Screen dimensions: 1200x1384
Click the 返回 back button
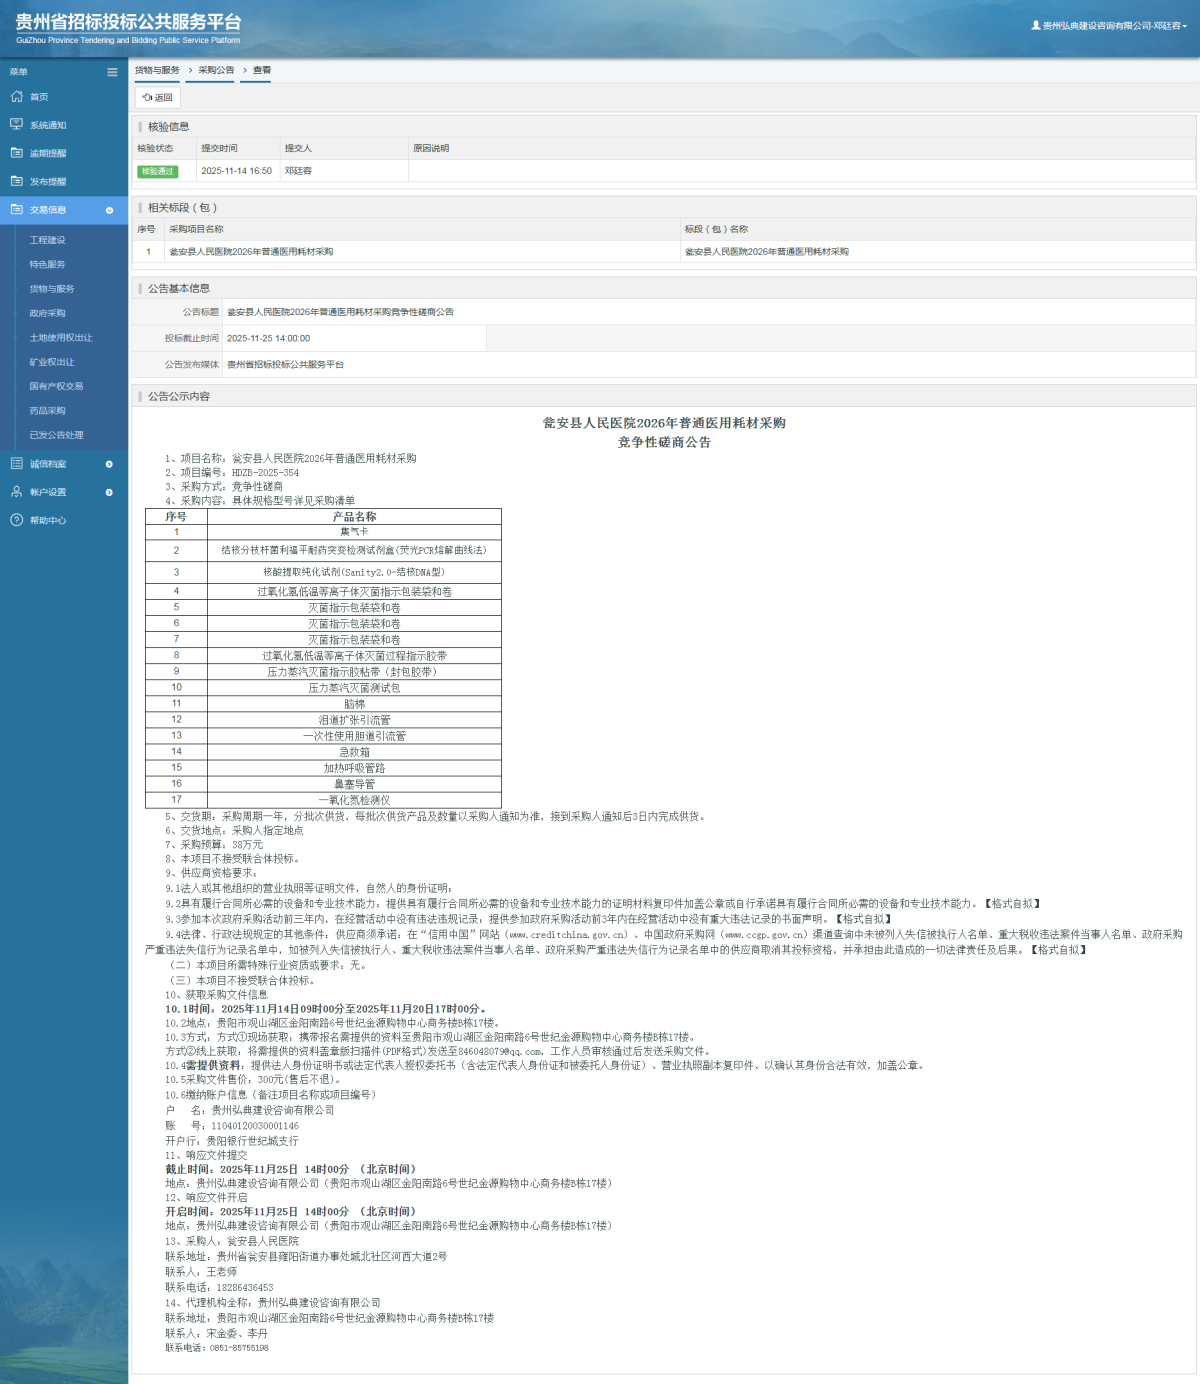[x=158, y=98]
